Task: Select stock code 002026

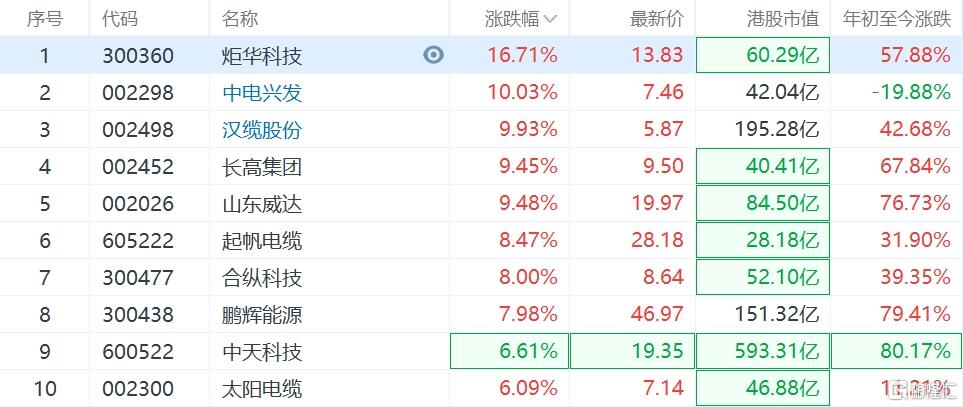Action: (x=138, y=204)
